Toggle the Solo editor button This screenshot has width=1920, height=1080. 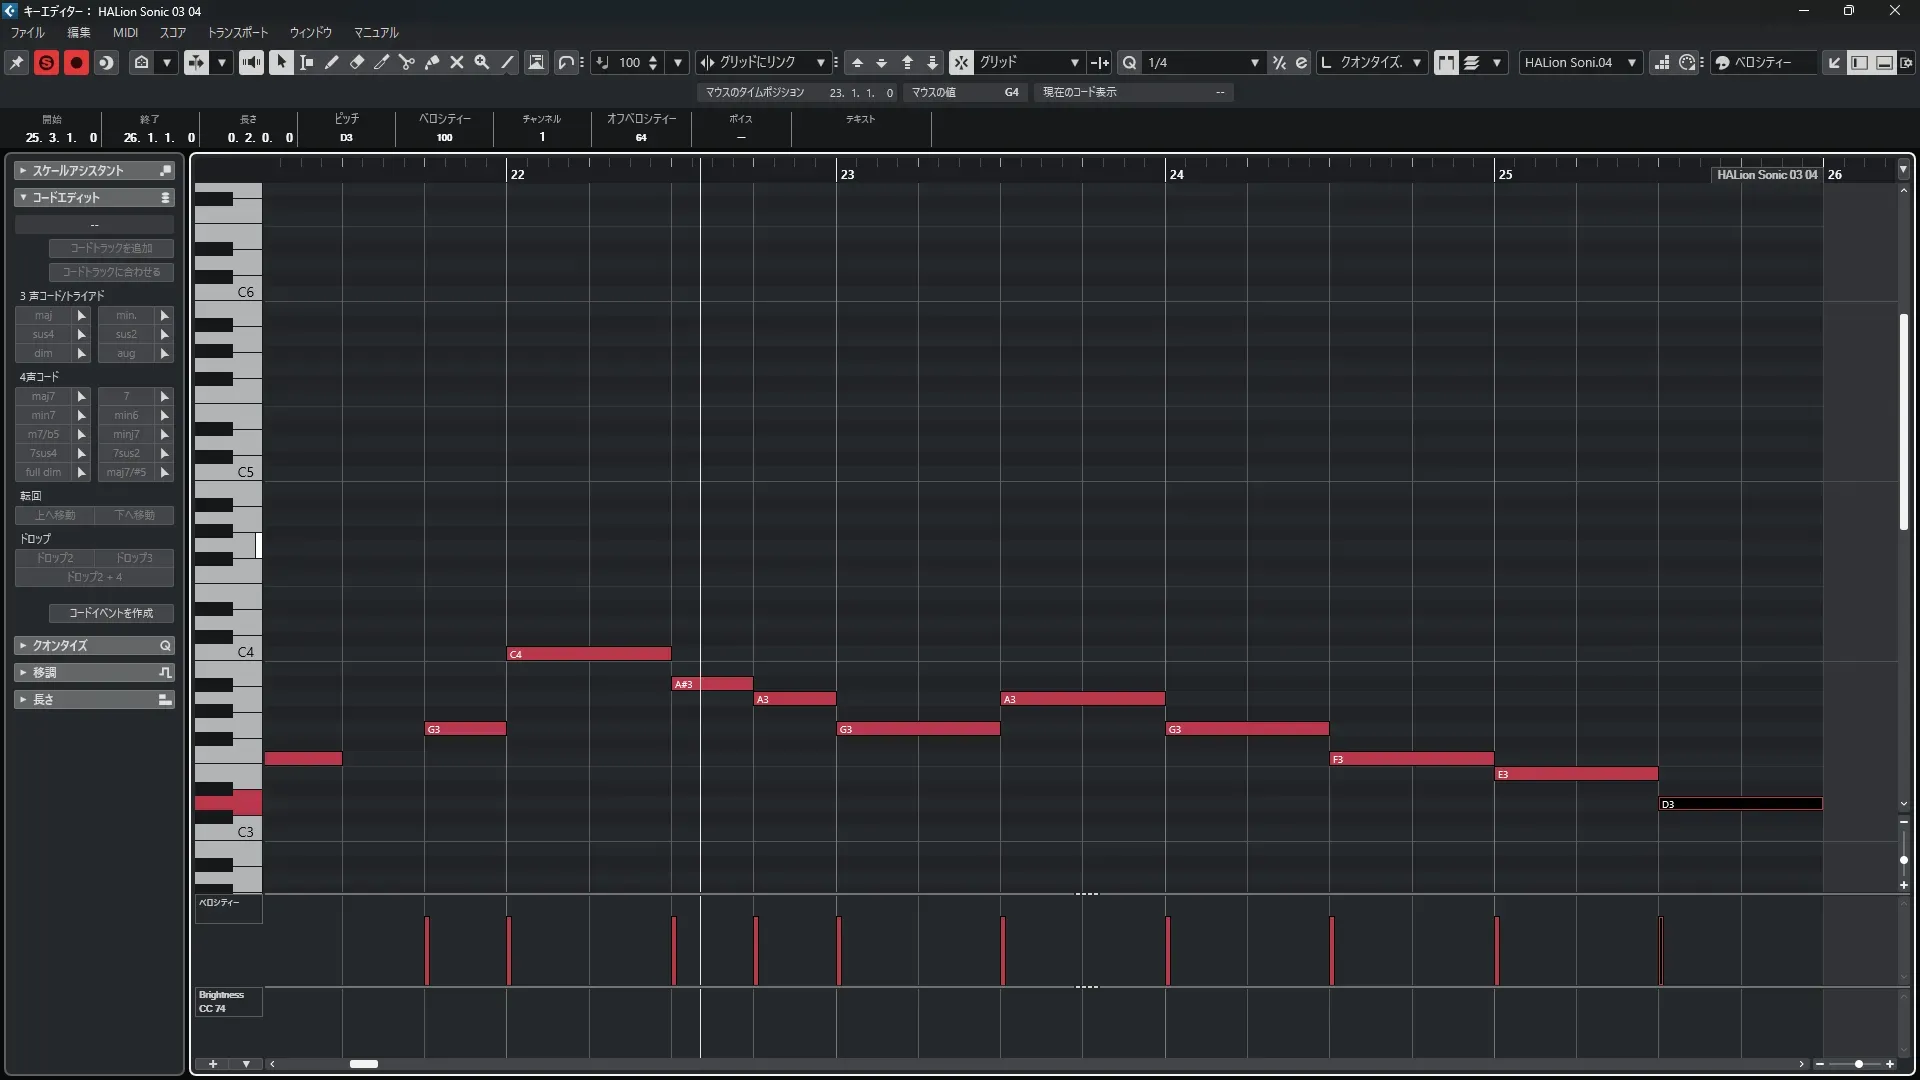tap(46, 62)
